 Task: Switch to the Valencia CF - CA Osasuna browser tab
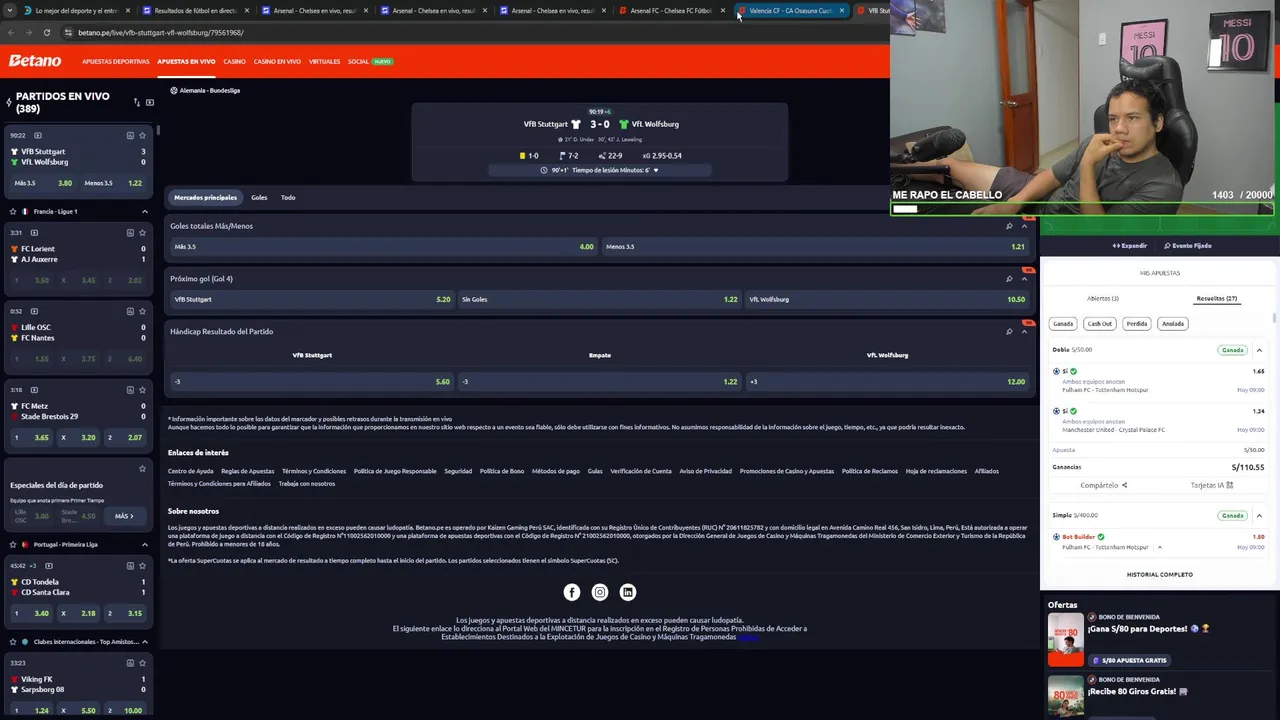(x=790, y=10)
